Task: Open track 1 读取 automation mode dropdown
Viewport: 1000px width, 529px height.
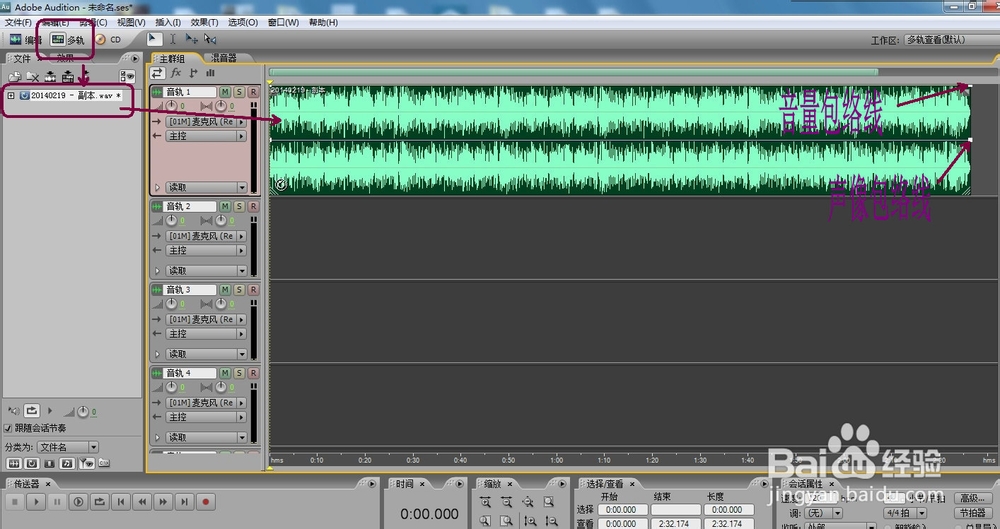Action: pyautogui.click(x=207, y=188)
